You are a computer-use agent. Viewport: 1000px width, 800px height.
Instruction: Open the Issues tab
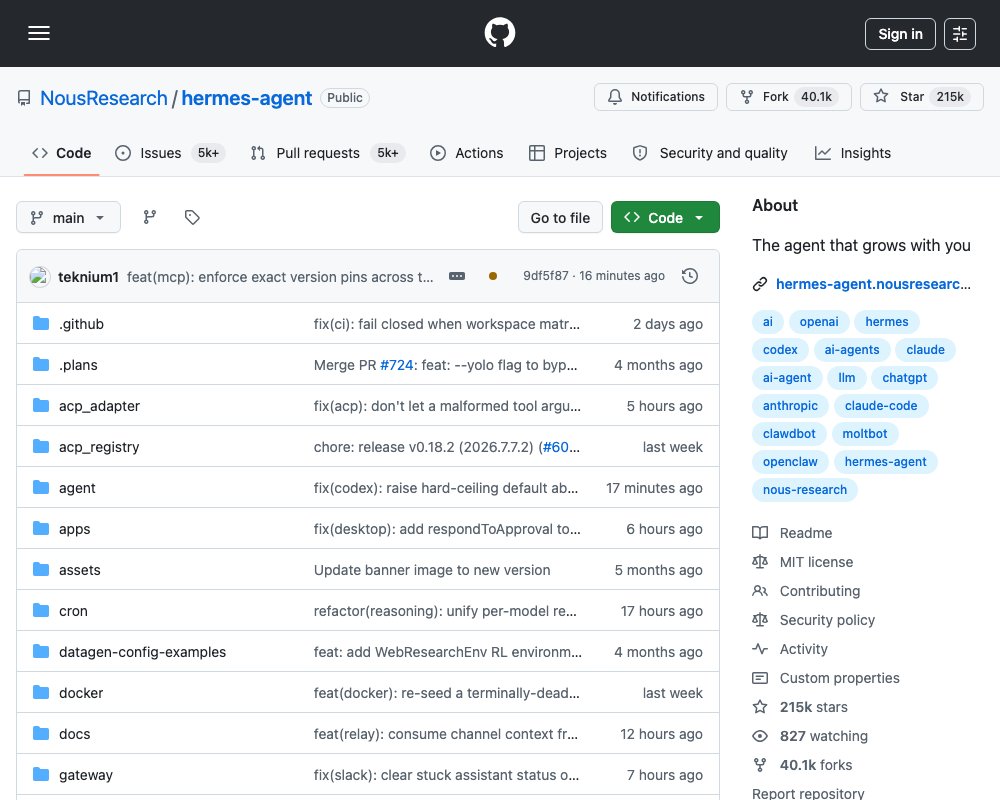click(170, 153)
